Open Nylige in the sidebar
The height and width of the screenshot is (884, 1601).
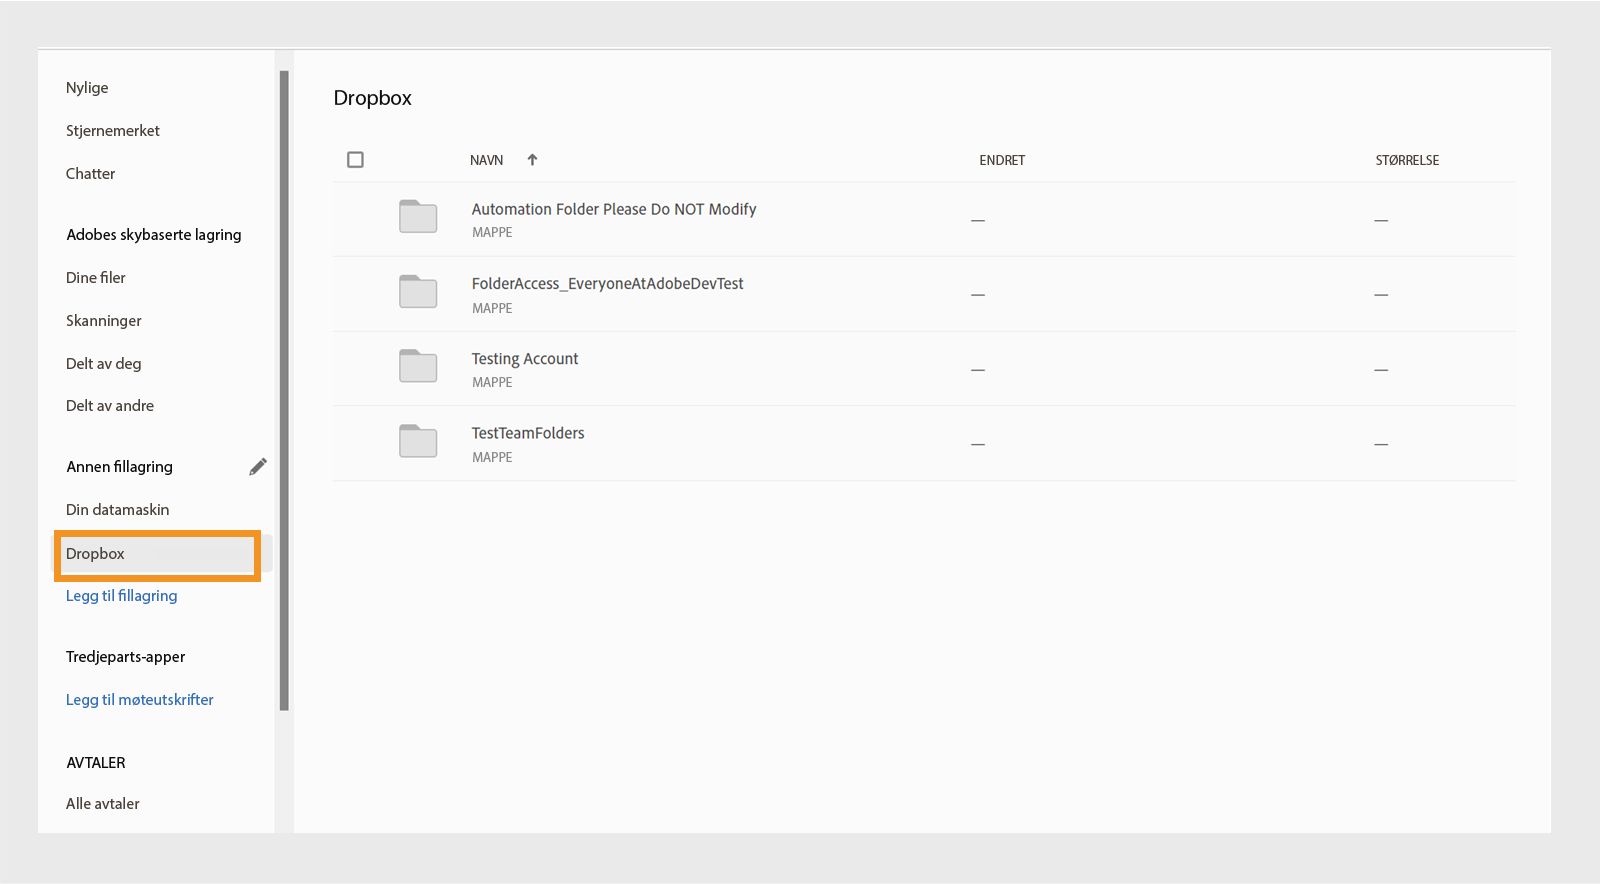pos(87,88)
